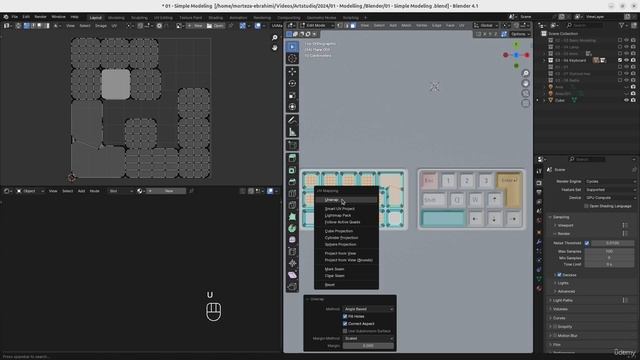The height and width of the screenshot is (360, 640).
Task: Select the Loop Cut tool
Action: pos(292,193)
